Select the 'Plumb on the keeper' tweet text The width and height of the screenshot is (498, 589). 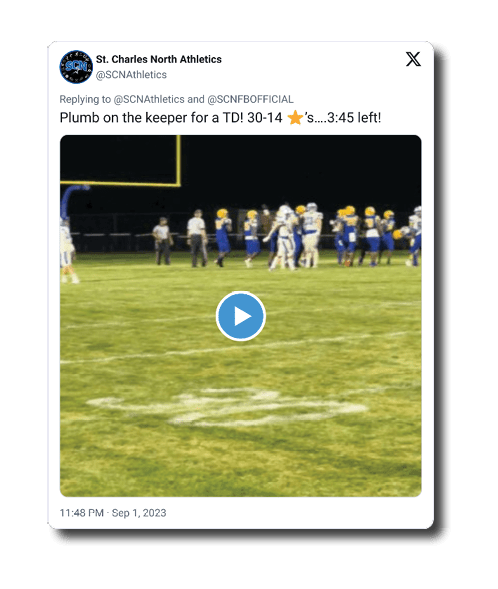[x=220, y=118]
